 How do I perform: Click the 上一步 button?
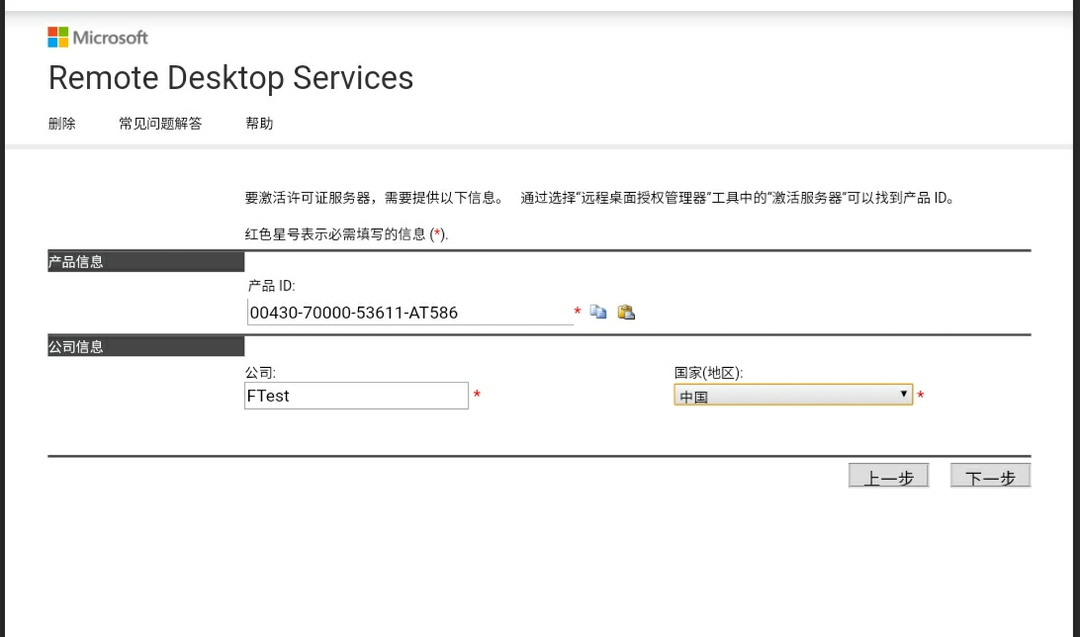[x=889, y=476]
